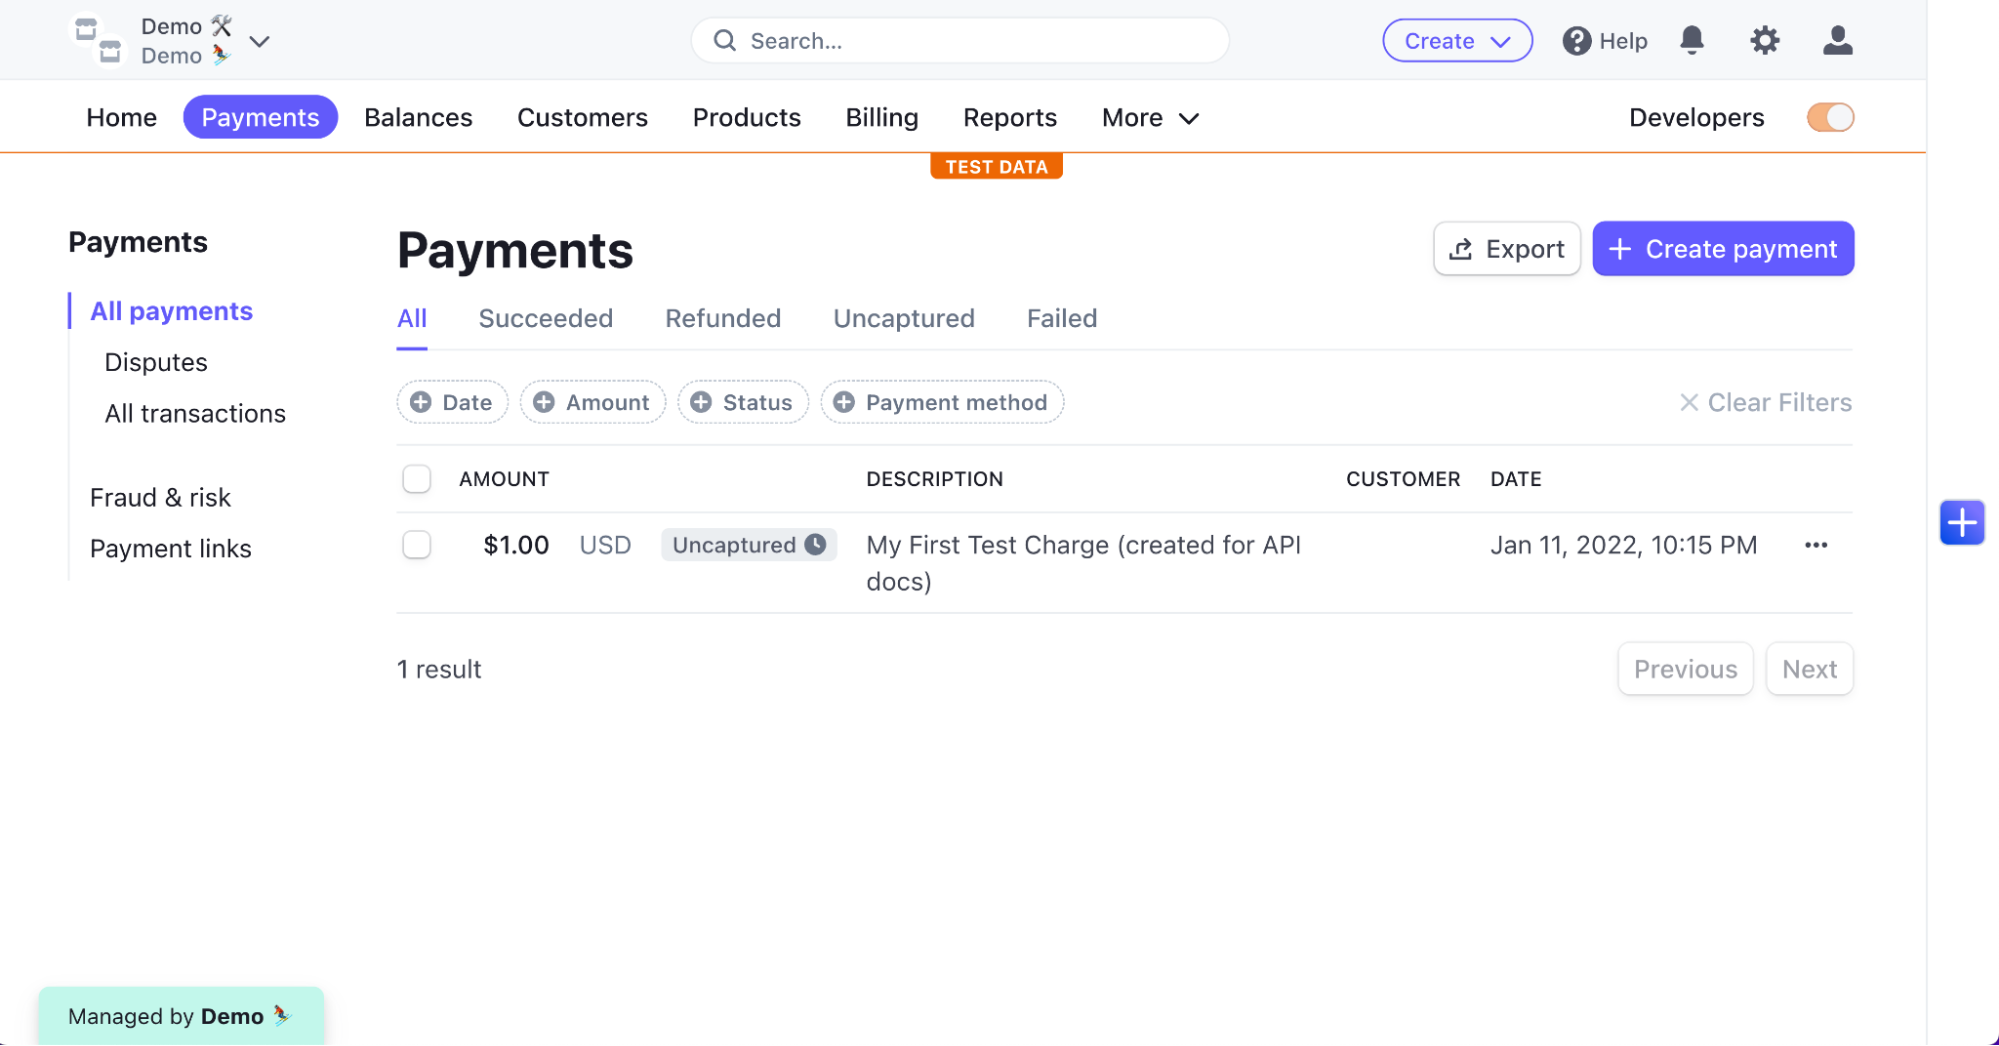
Task: Select the $1.00 payment row checkbox
Action: (417, 545)
